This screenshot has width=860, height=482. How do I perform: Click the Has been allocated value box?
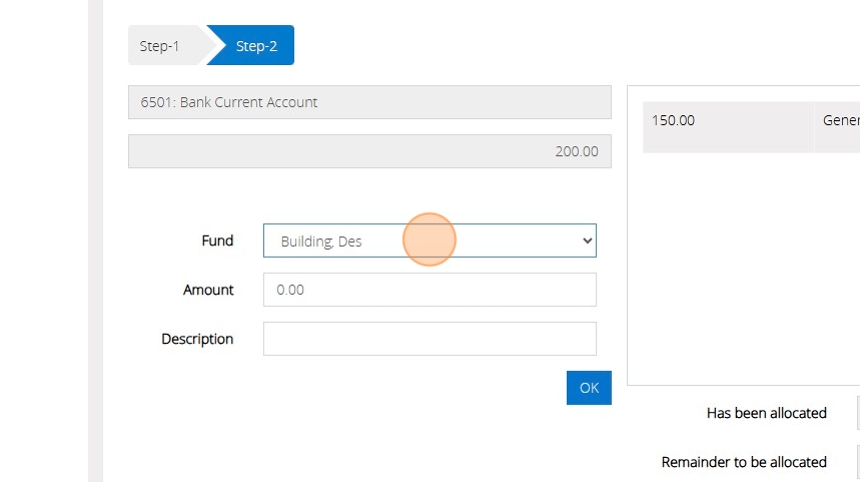click(x=857, y=413)
